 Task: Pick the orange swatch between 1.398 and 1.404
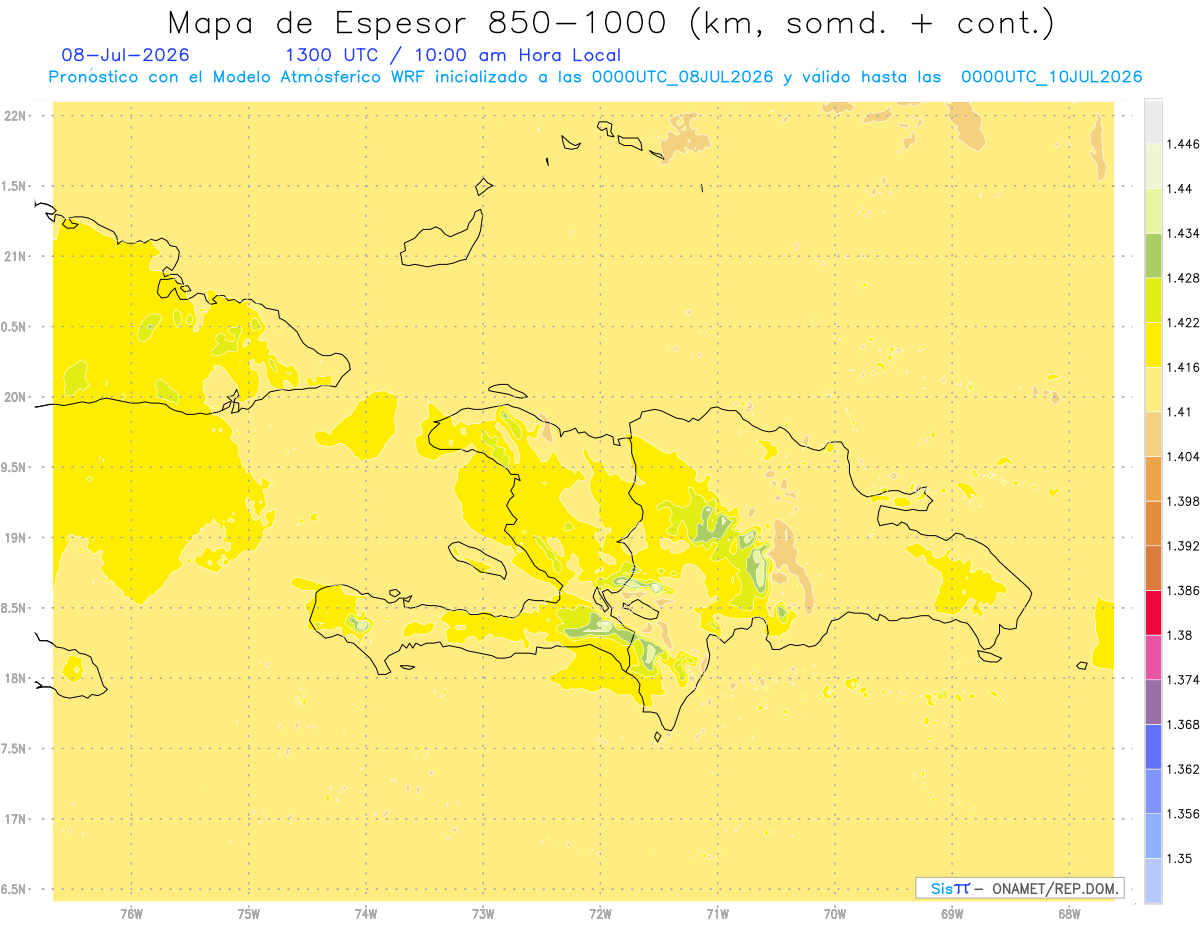1153,479
